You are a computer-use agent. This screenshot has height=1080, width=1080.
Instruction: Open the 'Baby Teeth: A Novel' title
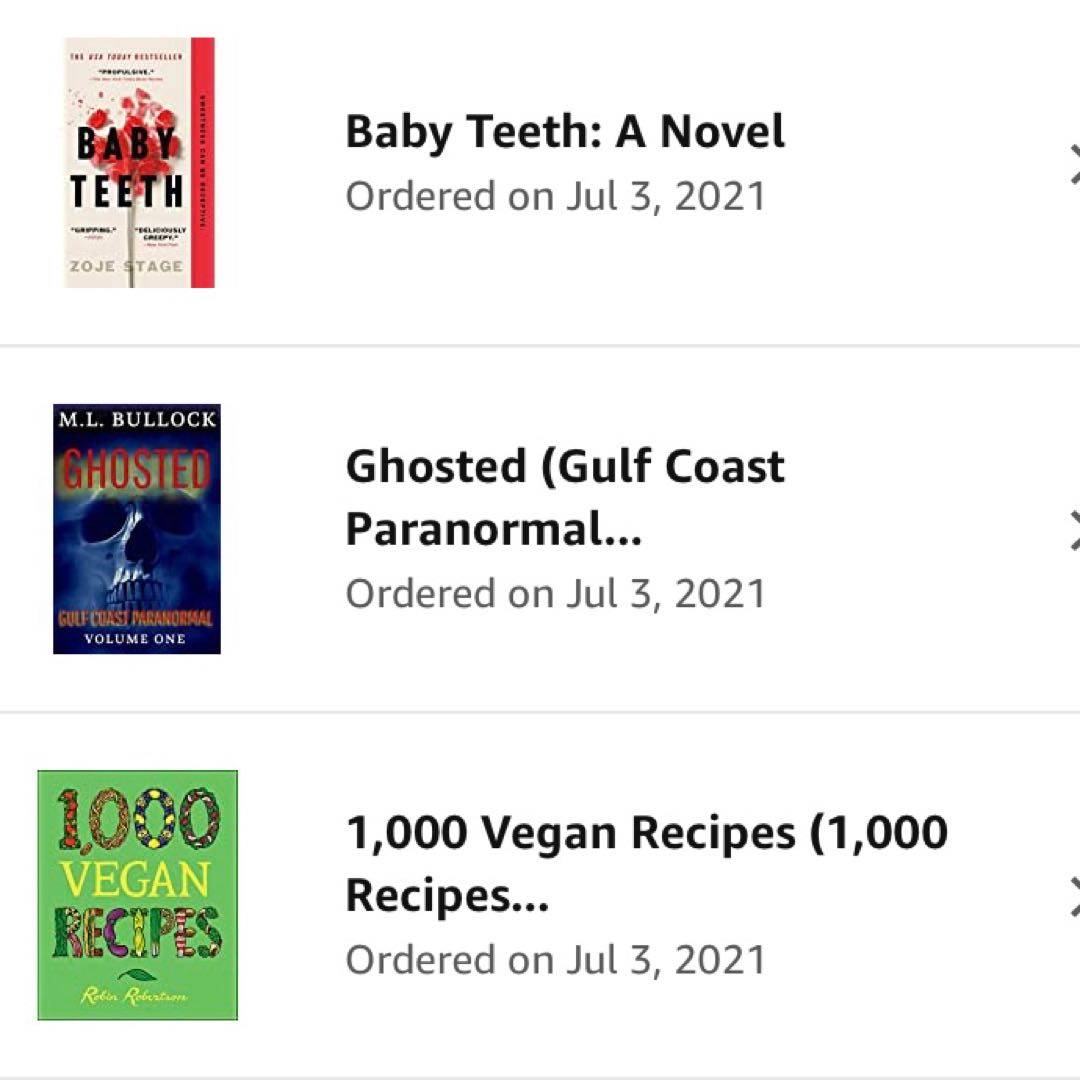pyautogui.click(x=565, y=132)
